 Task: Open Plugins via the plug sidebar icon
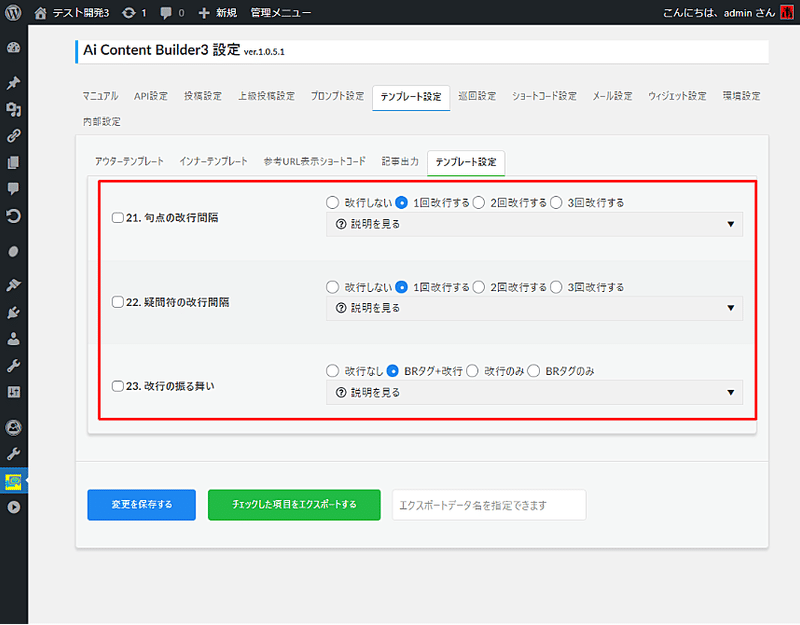tap(14, 312)
